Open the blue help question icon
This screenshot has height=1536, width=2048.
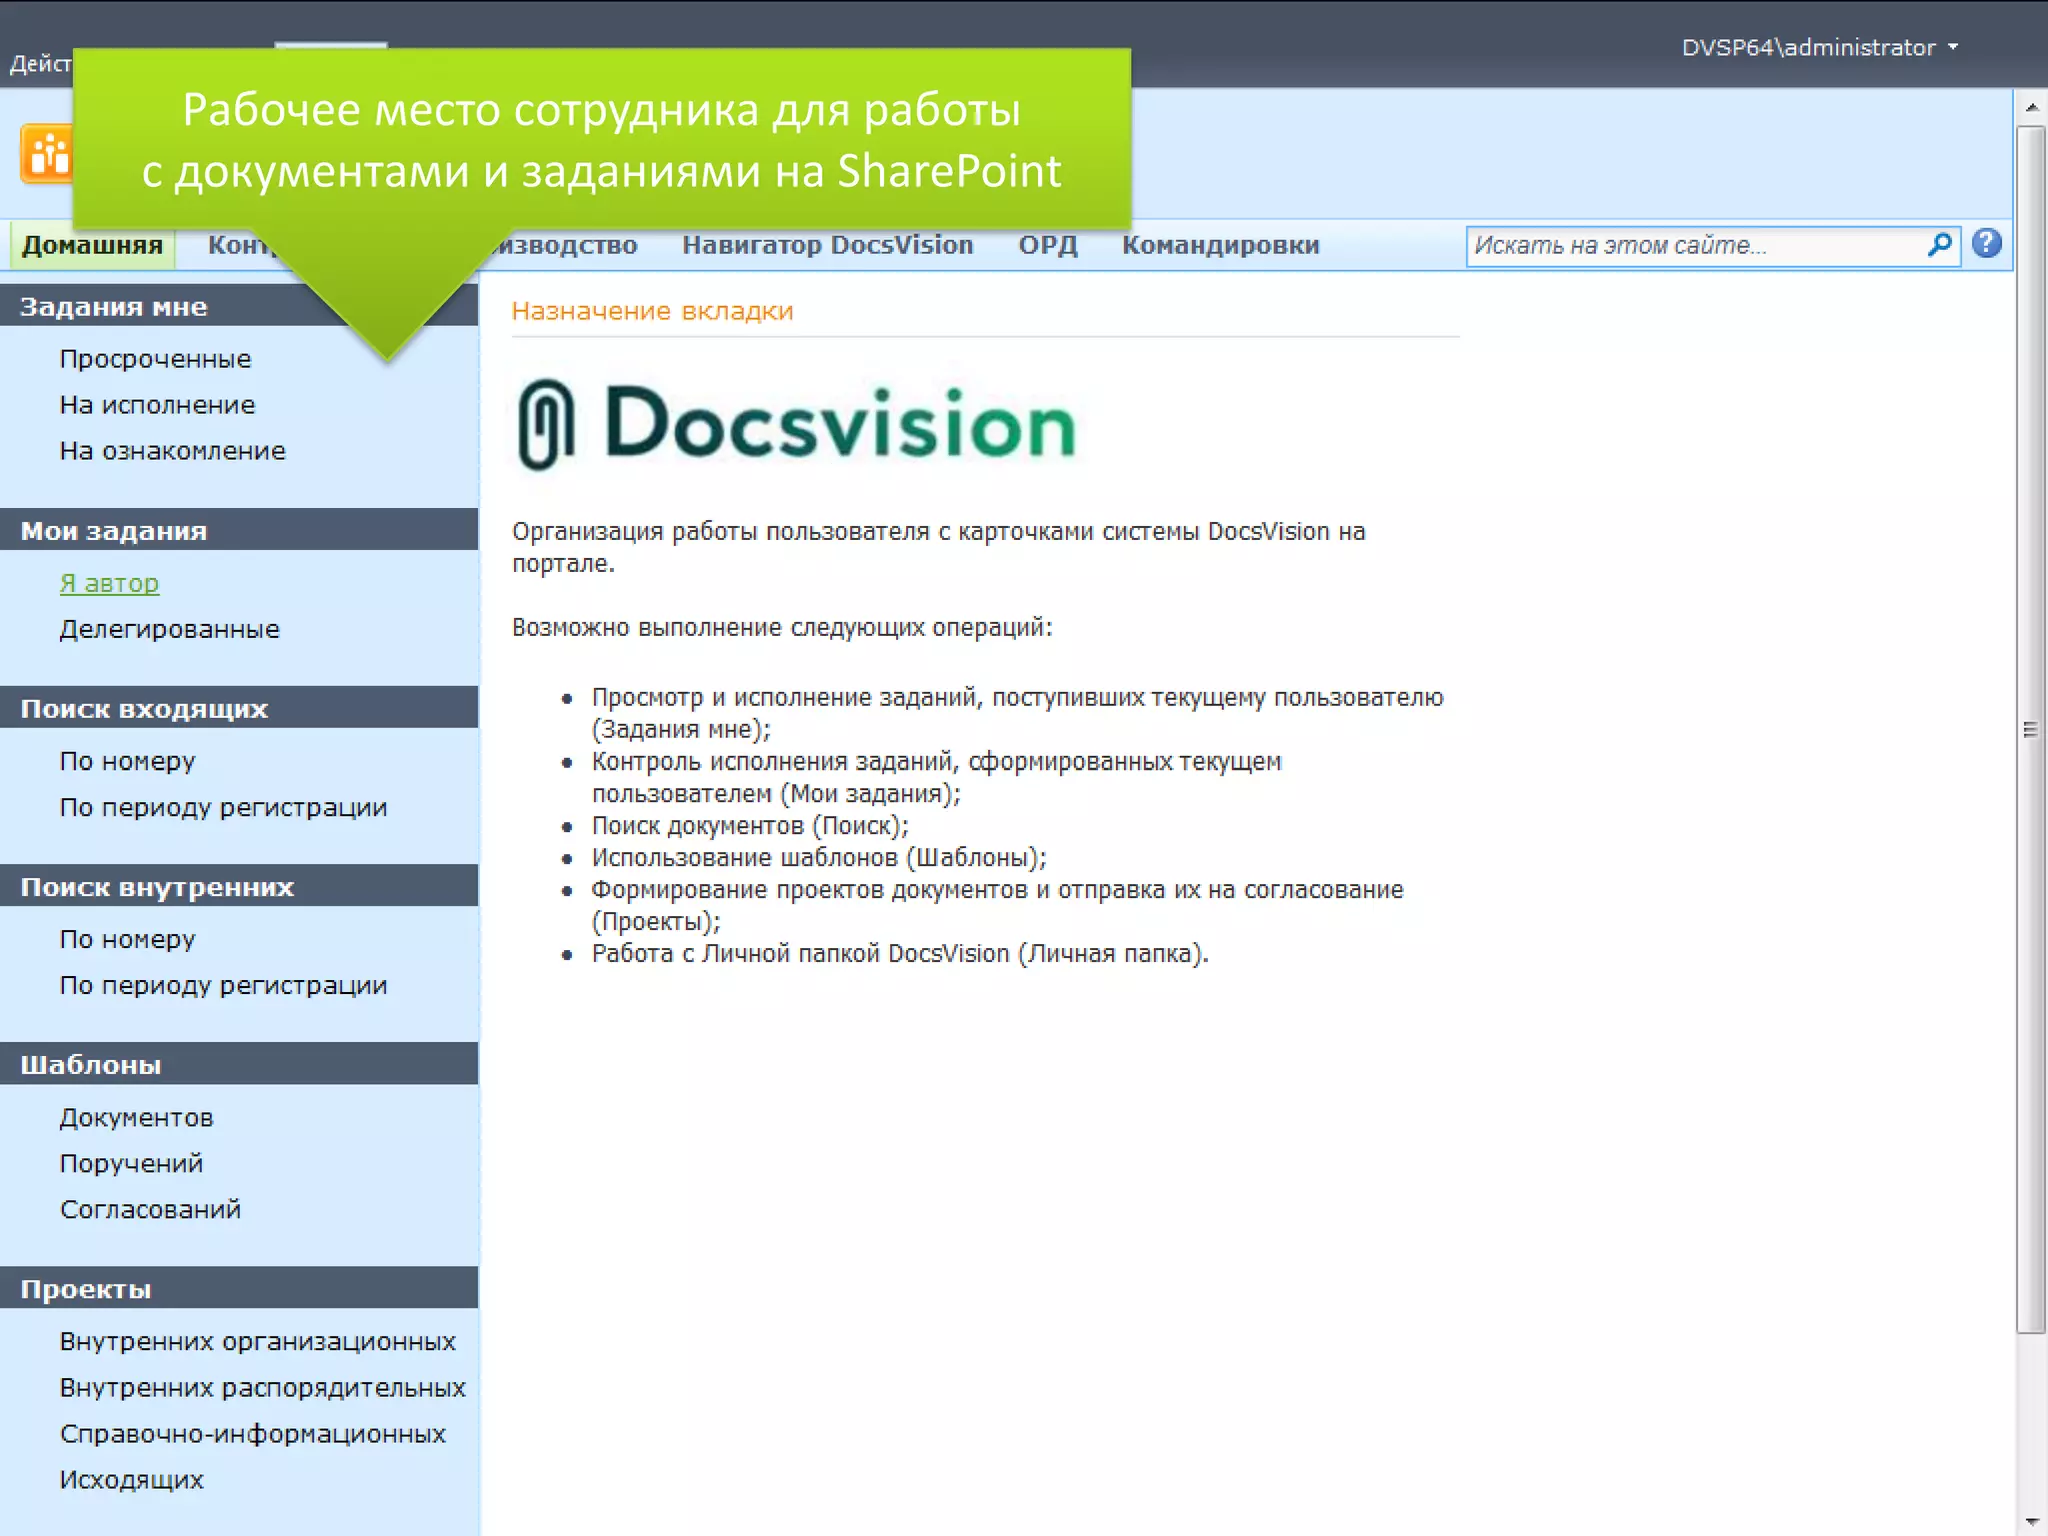[1986, 244]
